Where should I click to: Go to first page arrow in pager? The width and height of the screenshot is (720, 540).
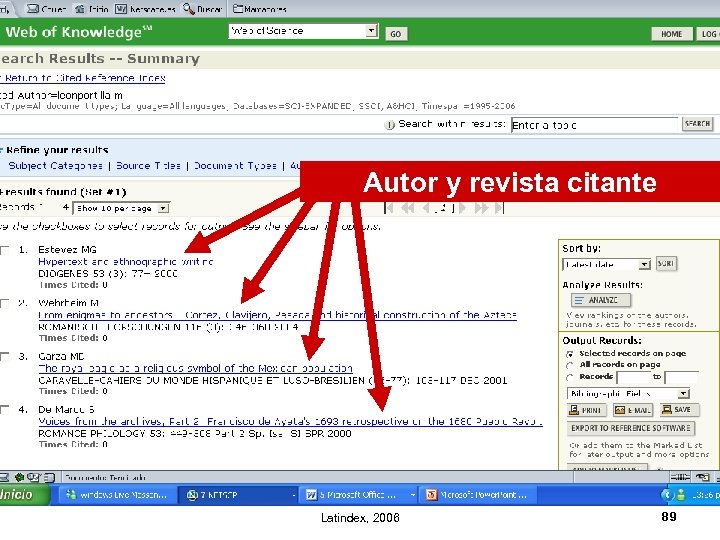pyautogui.click(x=389, y=208)
